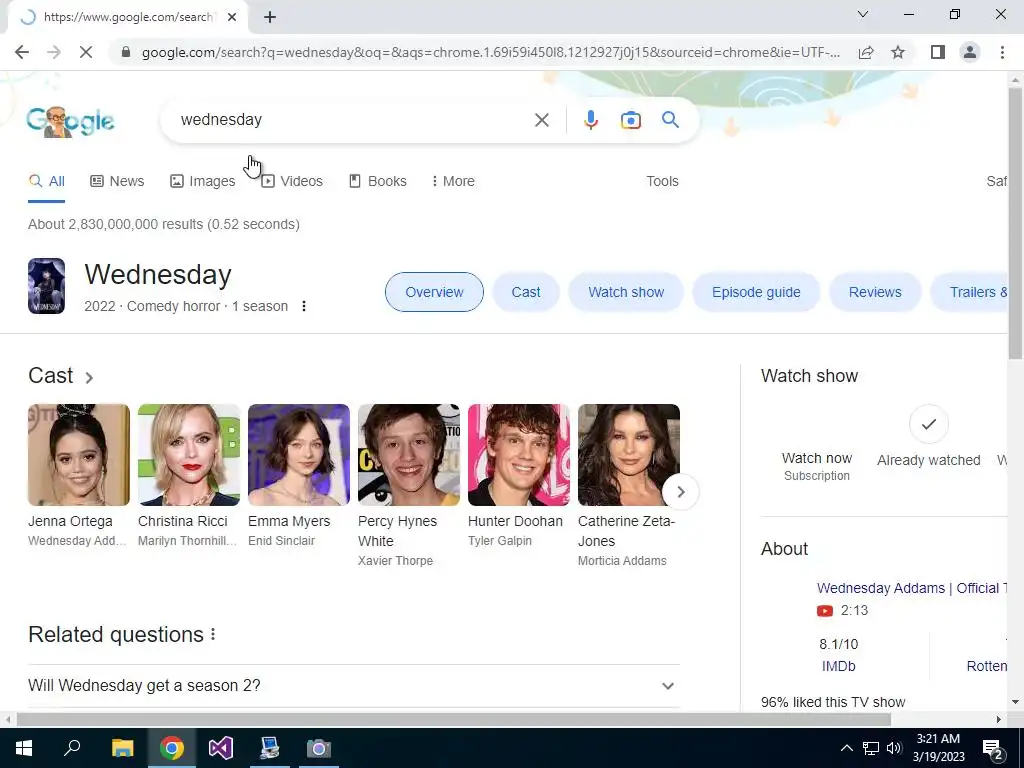Open the volume control in the tray
This screenshot has width=1024, height=768.
tap(894, 748)
